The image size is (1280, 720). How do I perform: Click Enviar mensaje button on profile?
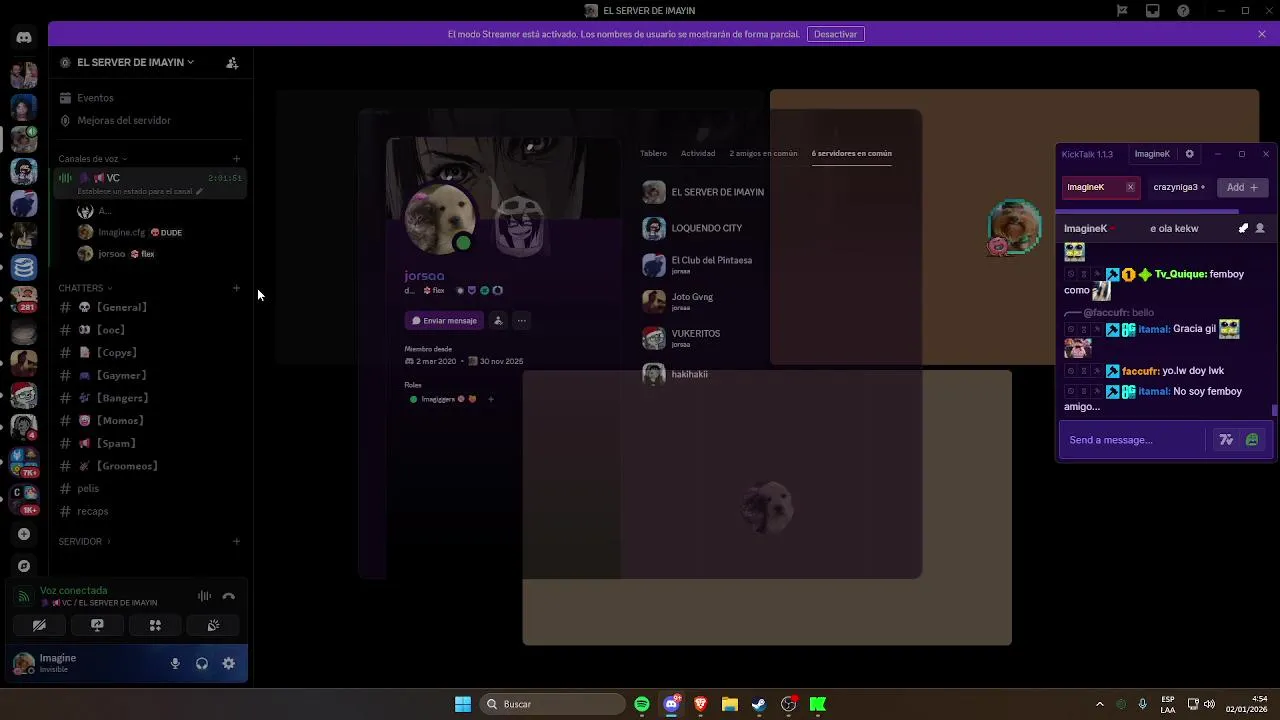[x=444, y=321]
